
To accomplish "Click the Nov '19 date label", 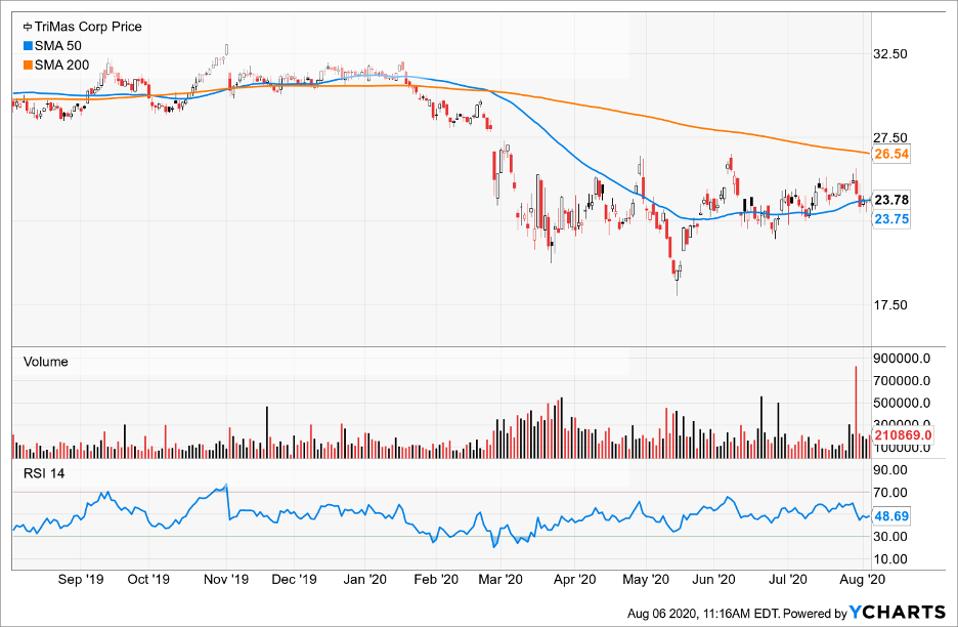I will 226,579.
